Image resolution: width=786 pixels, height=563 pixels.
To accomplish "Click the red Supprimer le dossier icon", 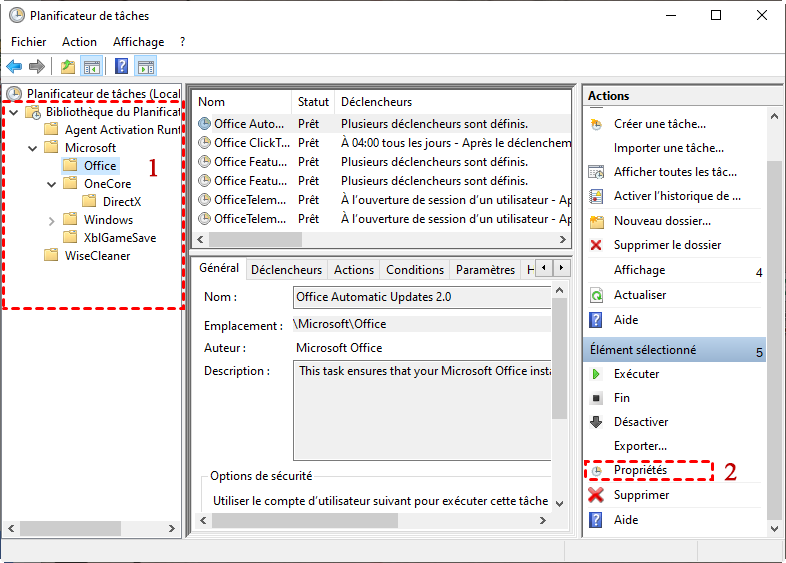I will pos(596,245).
